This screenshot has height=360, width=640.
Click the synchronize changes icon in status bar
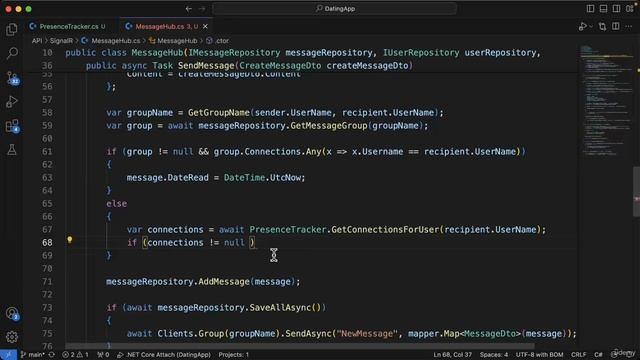[x=52, y=355]
